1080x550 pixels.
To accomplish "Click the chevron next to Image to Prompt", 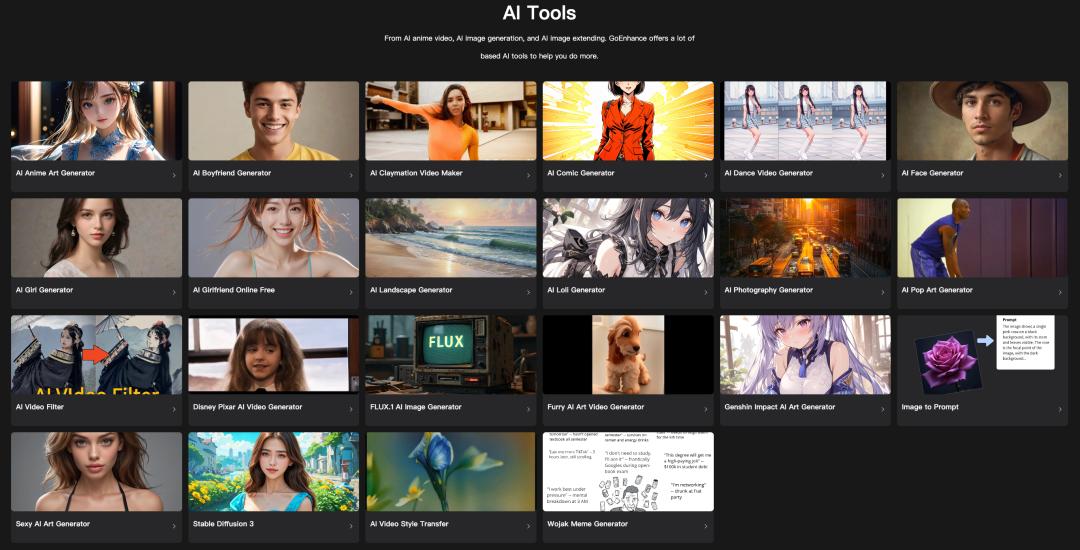I will point(1060,410).
